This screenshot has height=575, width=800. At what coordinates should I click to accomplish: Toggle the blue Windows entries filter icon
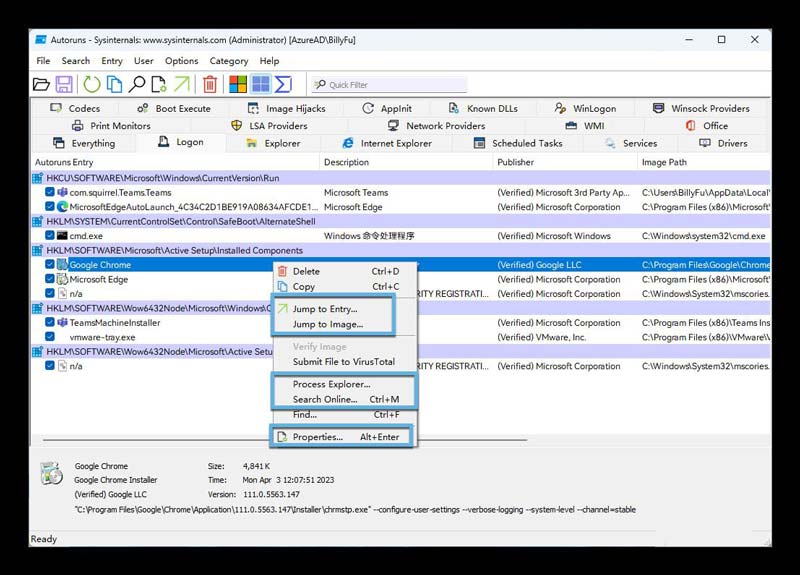[x=261, y=84]
